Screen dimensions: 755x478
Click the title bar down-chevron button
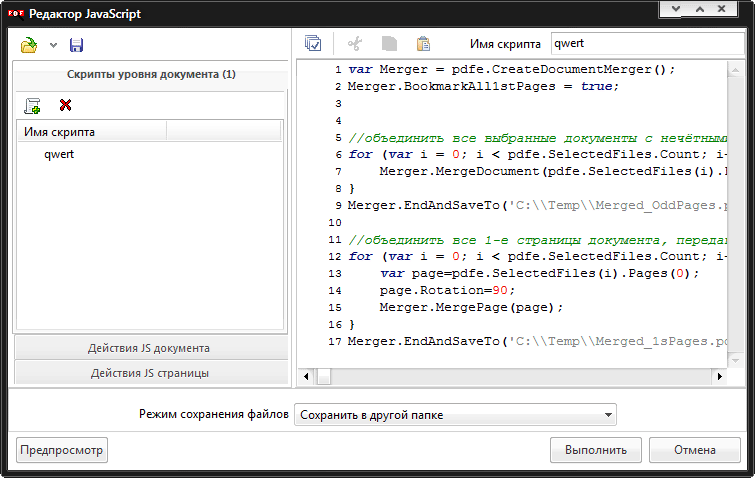tap(676, 9)
